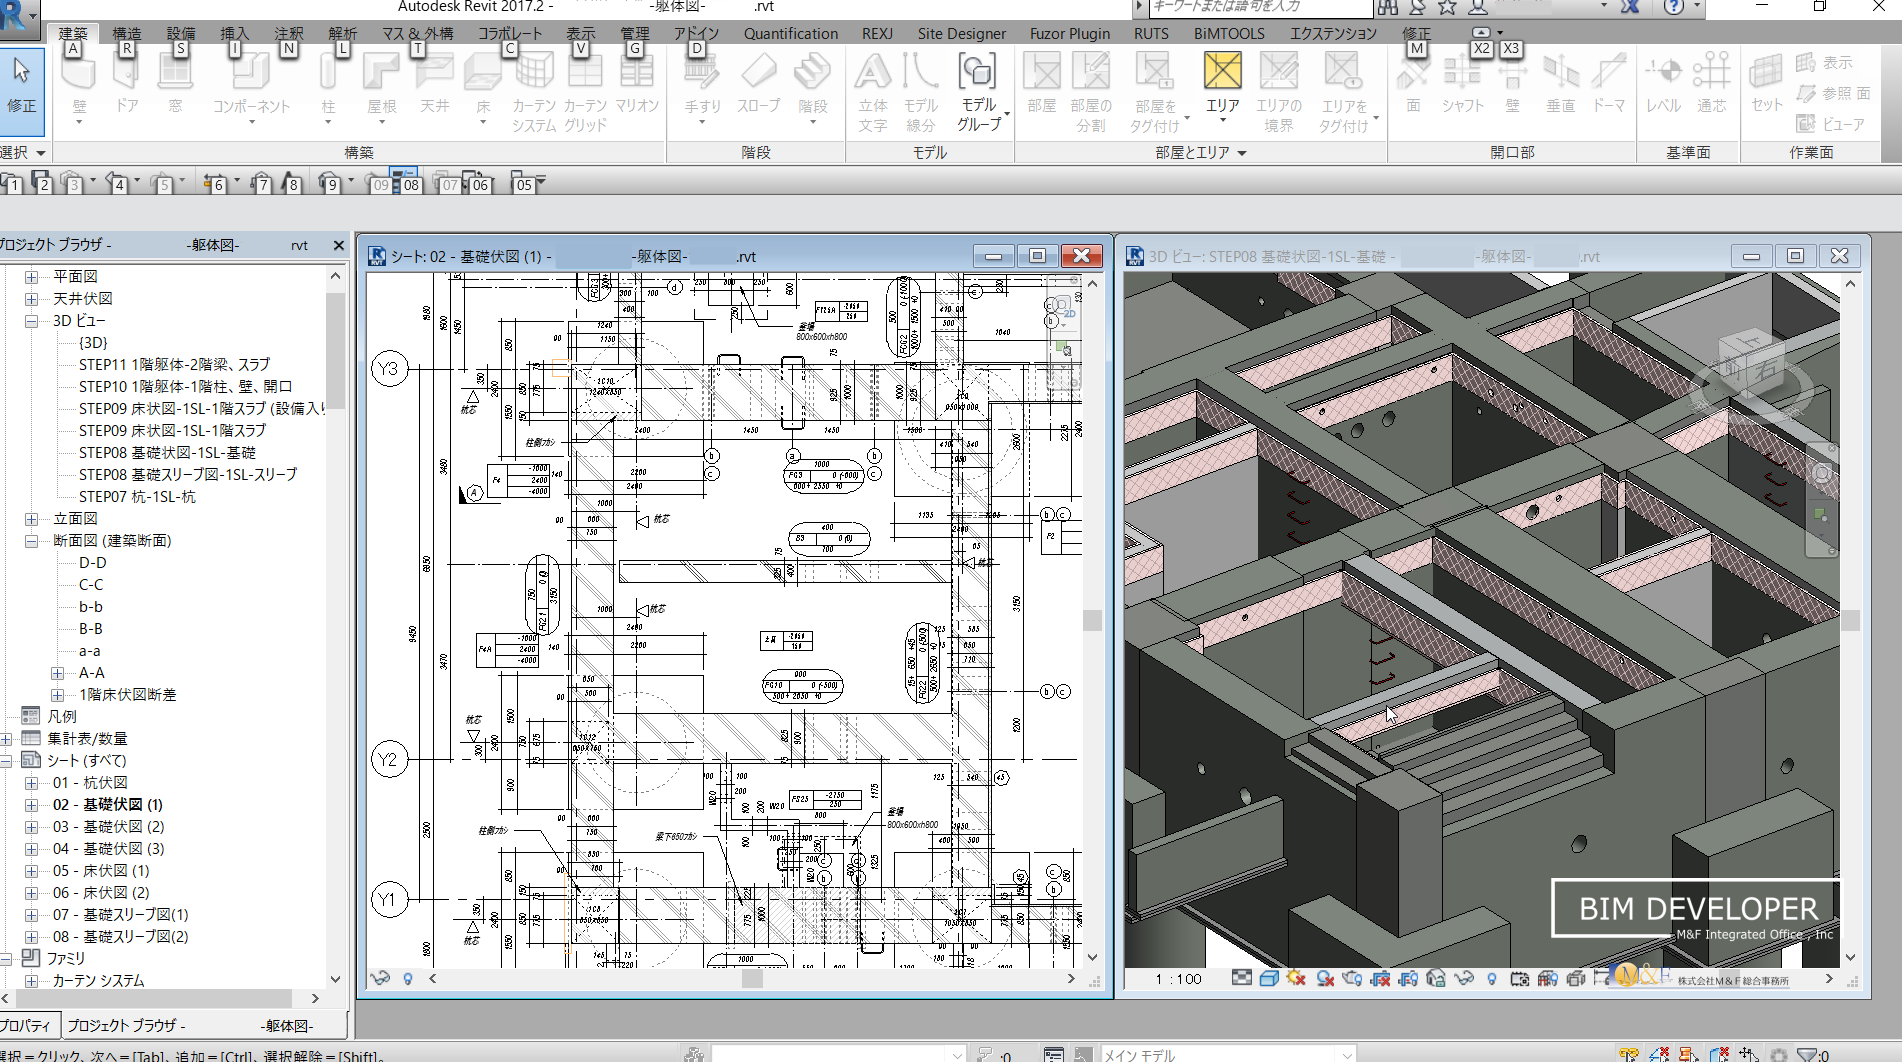
Task: Open the 選択 panel dropdown
Action: pos(24,153)
